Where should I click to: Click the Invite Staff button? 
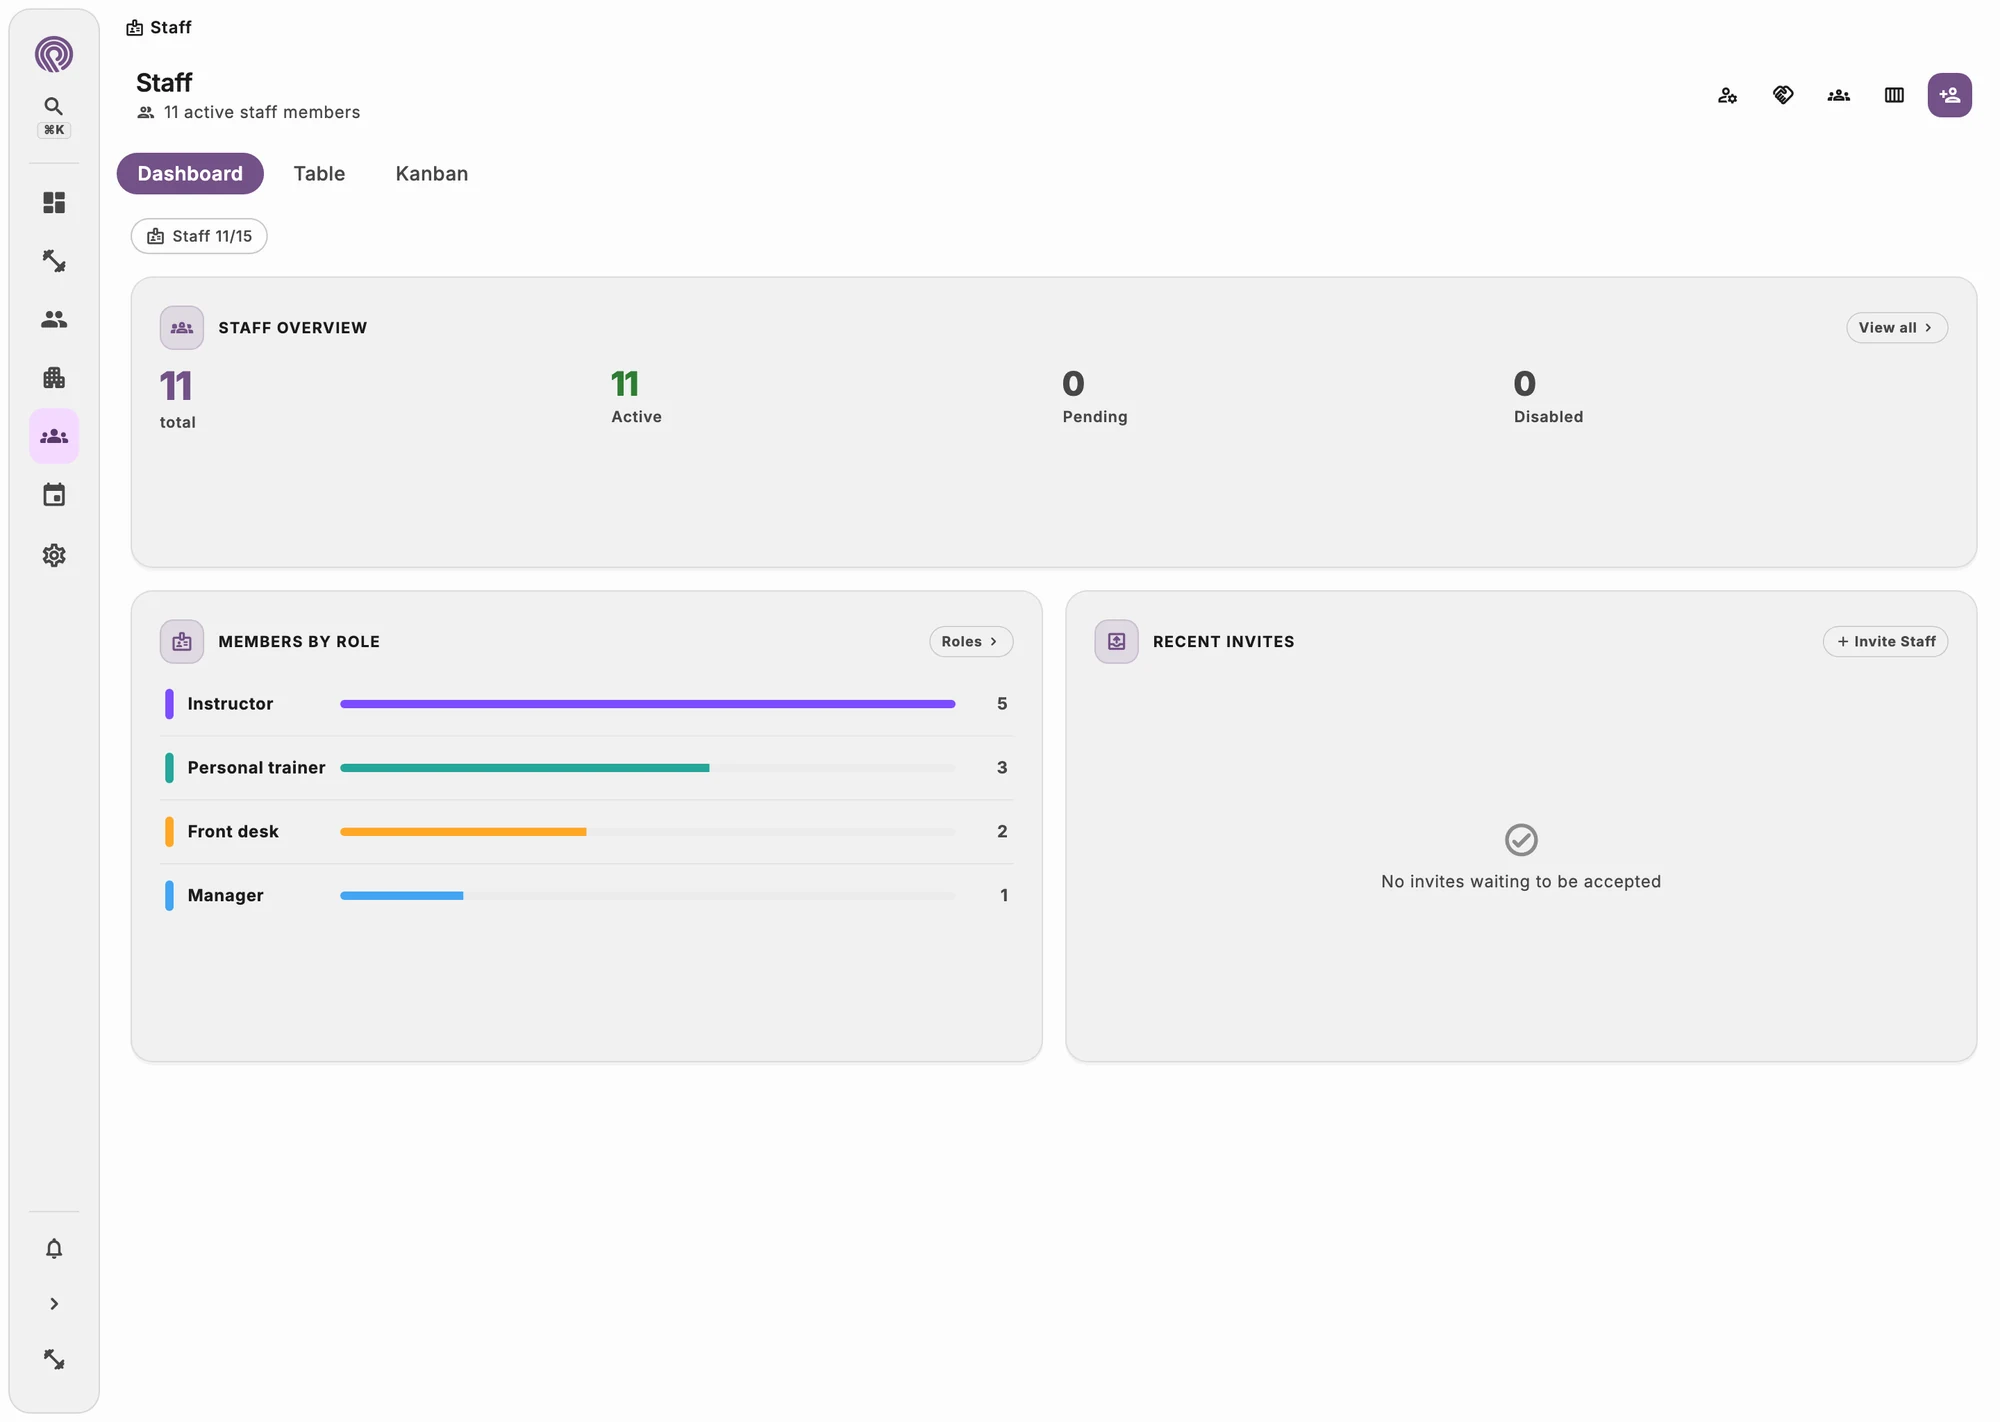(1885, 641)
